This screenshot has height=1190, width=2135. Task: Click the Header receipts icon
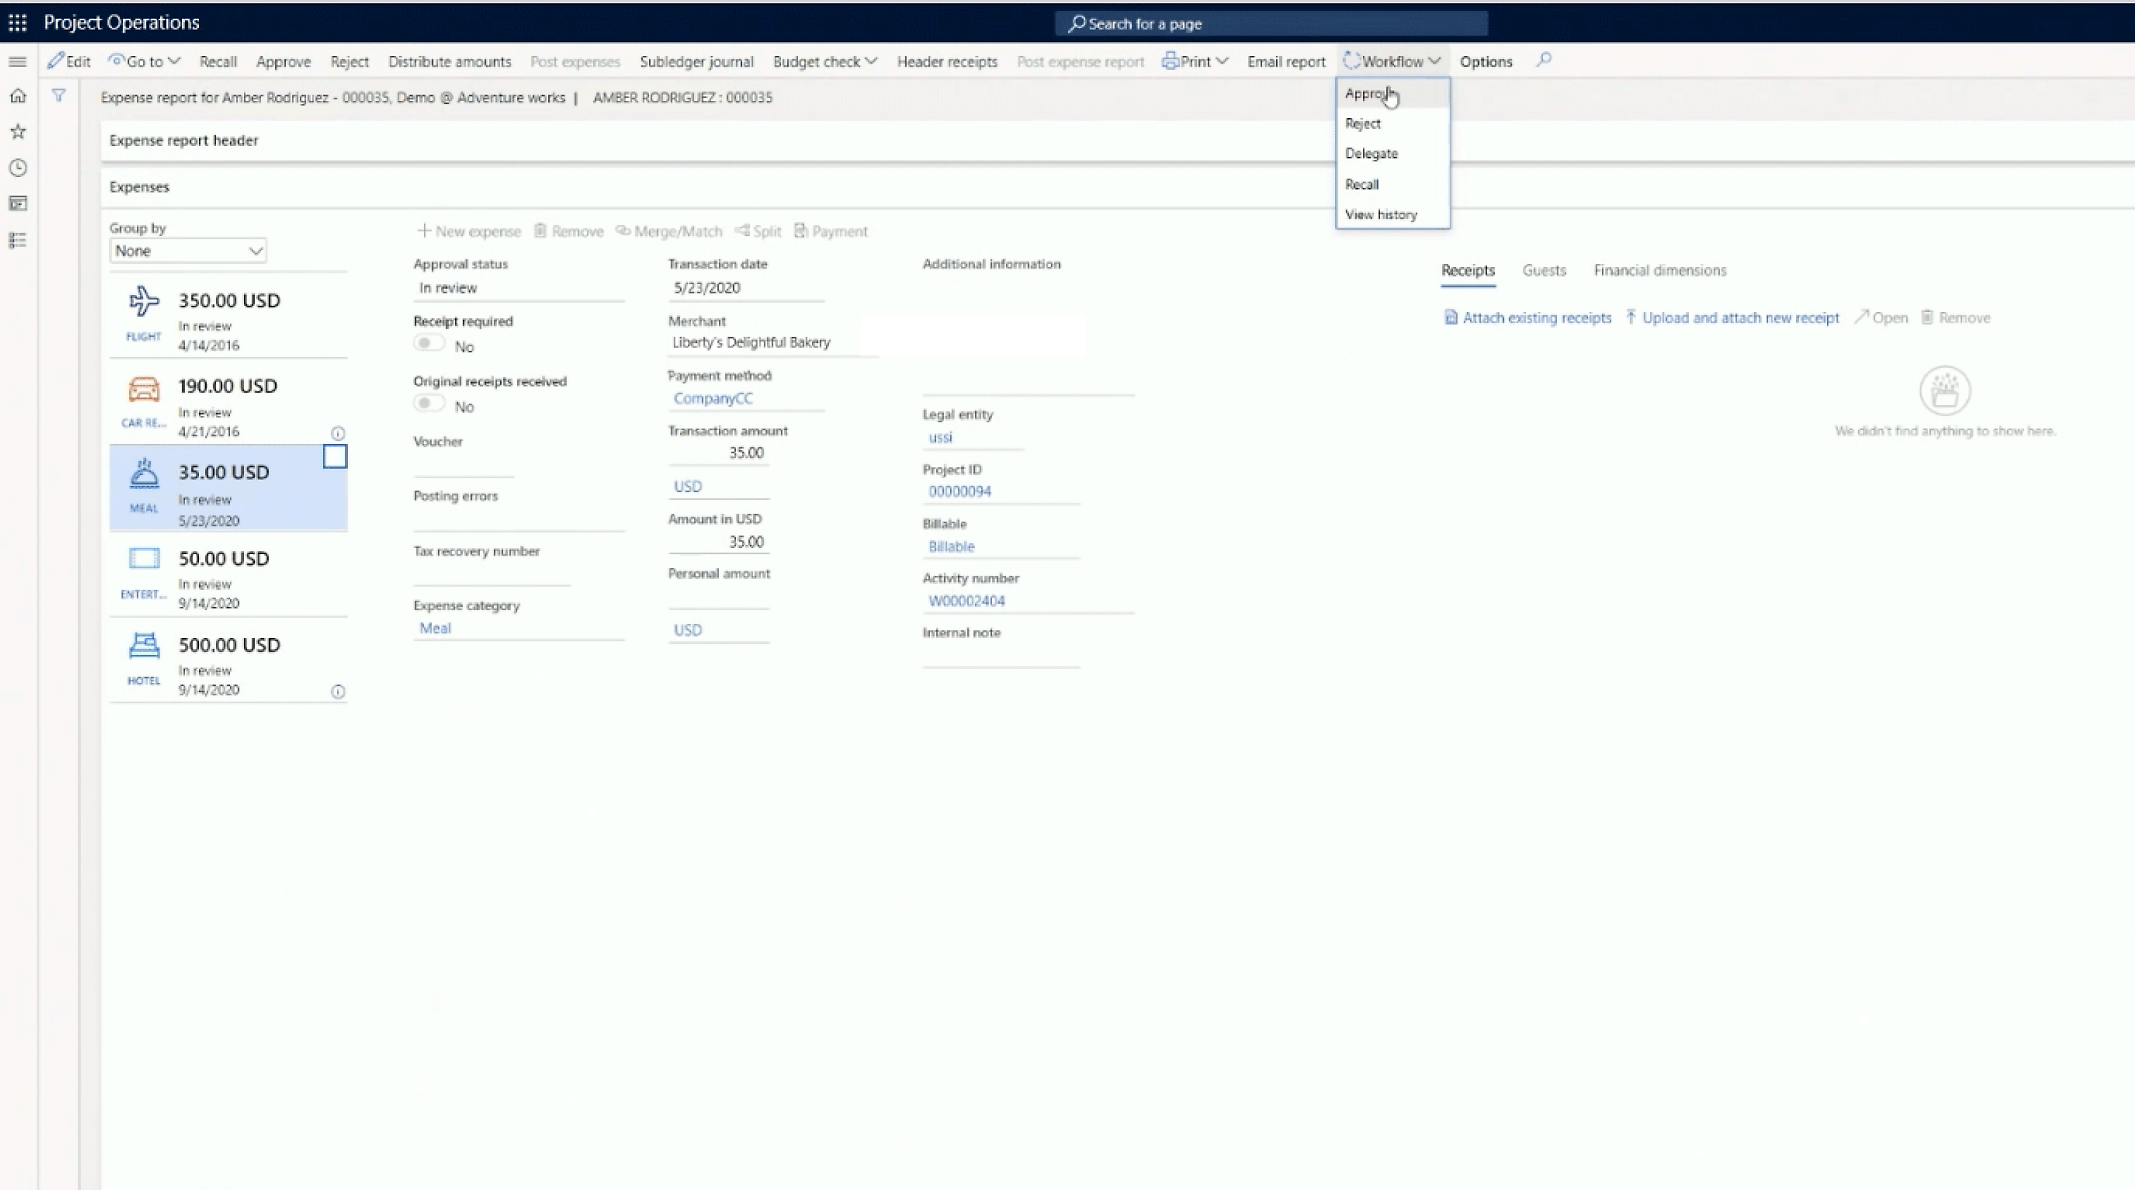pos(945,62)
